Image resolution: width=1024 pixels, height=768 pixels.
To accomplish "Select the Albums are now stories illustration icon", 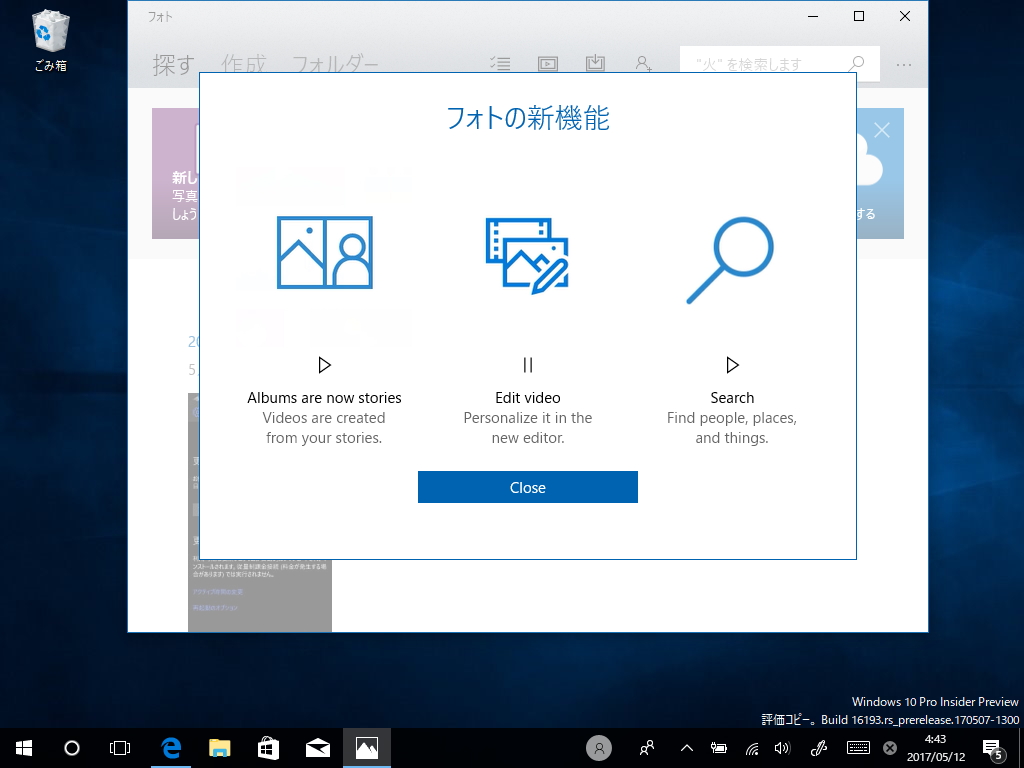I will pyautogui.click(x=324, y=253).
